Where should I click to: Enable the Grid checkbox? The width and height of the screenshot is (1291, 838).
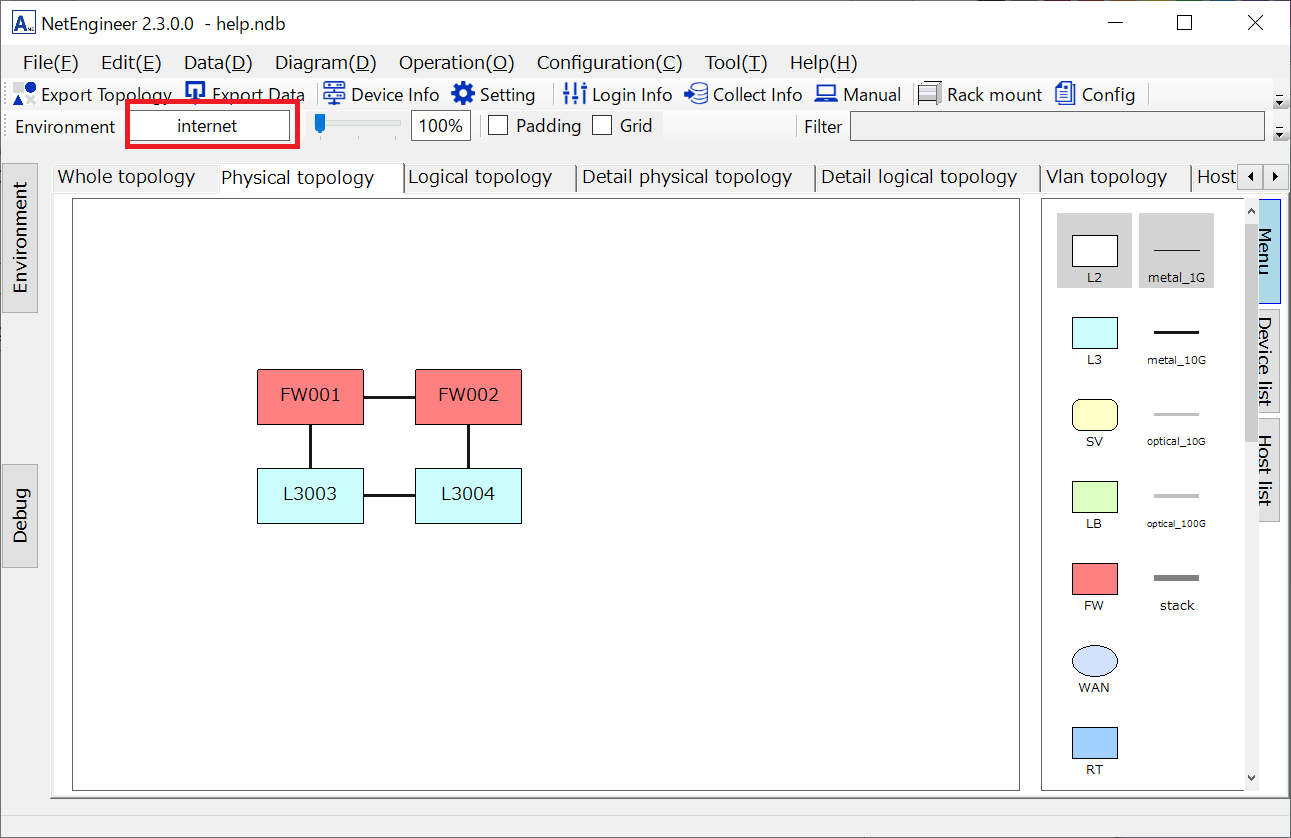coord(602,126)
